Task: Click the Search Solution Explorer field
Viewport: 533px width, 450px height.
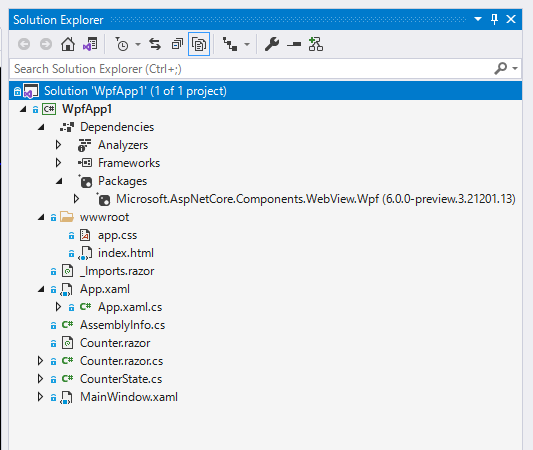Action: (x=252, y=69)
